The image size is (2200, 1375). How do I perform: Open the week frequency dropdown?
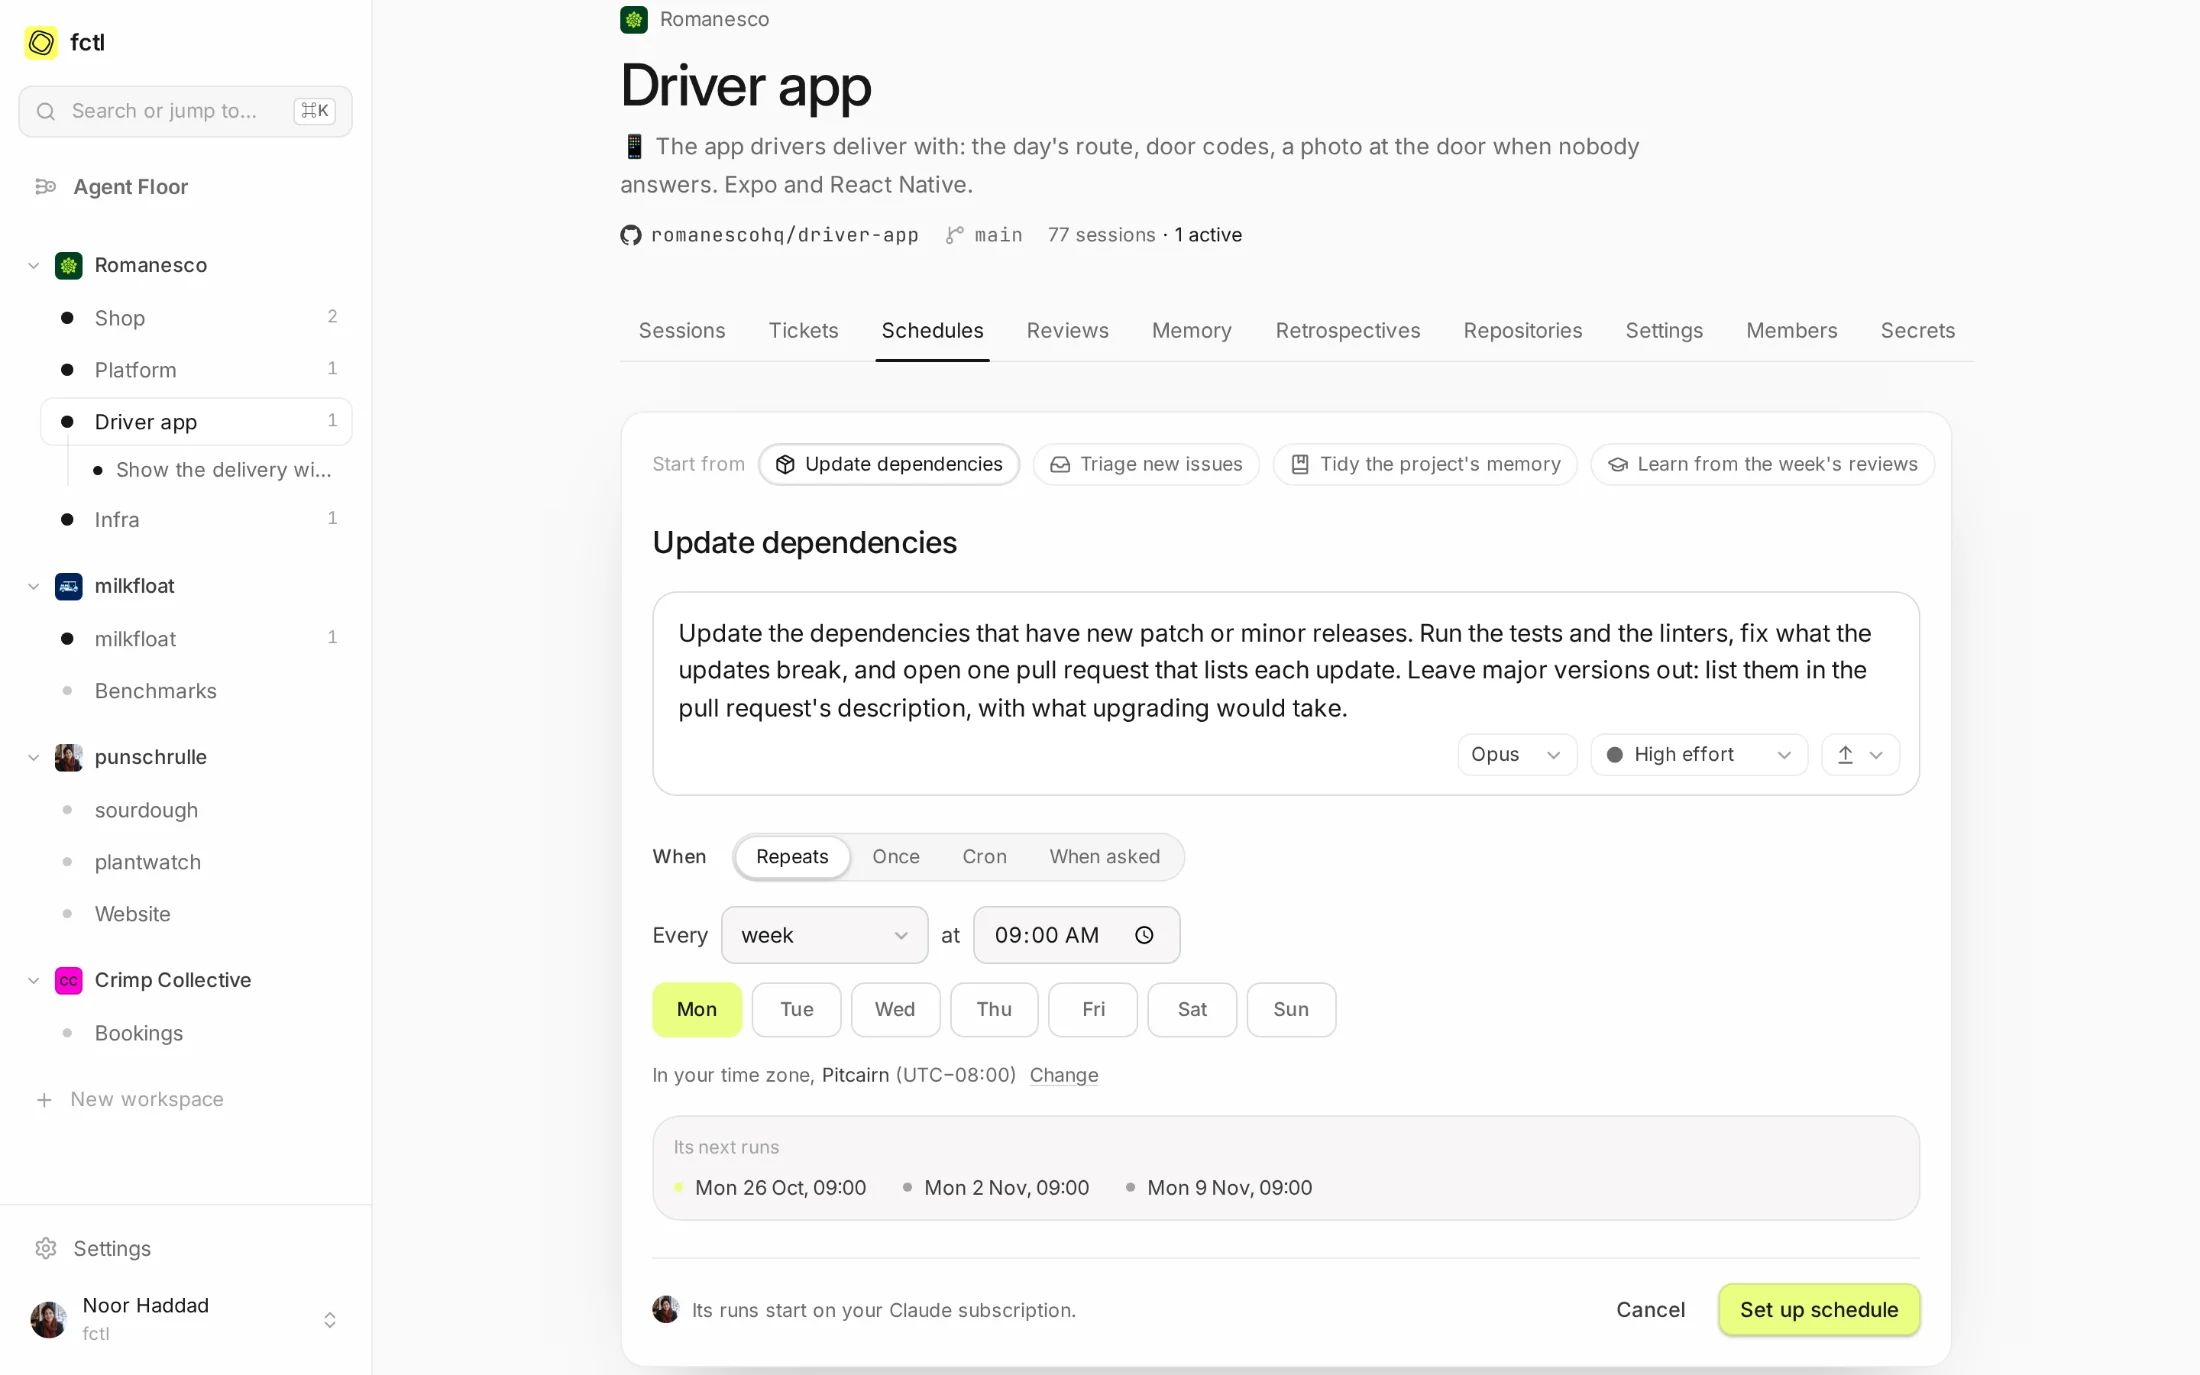[824, 935]
